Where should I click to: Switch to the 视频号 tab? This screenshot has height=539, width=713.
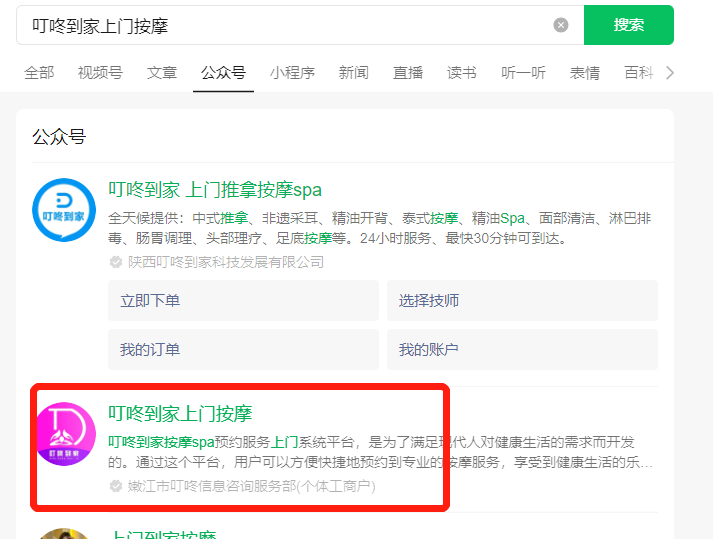coord(100,73)
